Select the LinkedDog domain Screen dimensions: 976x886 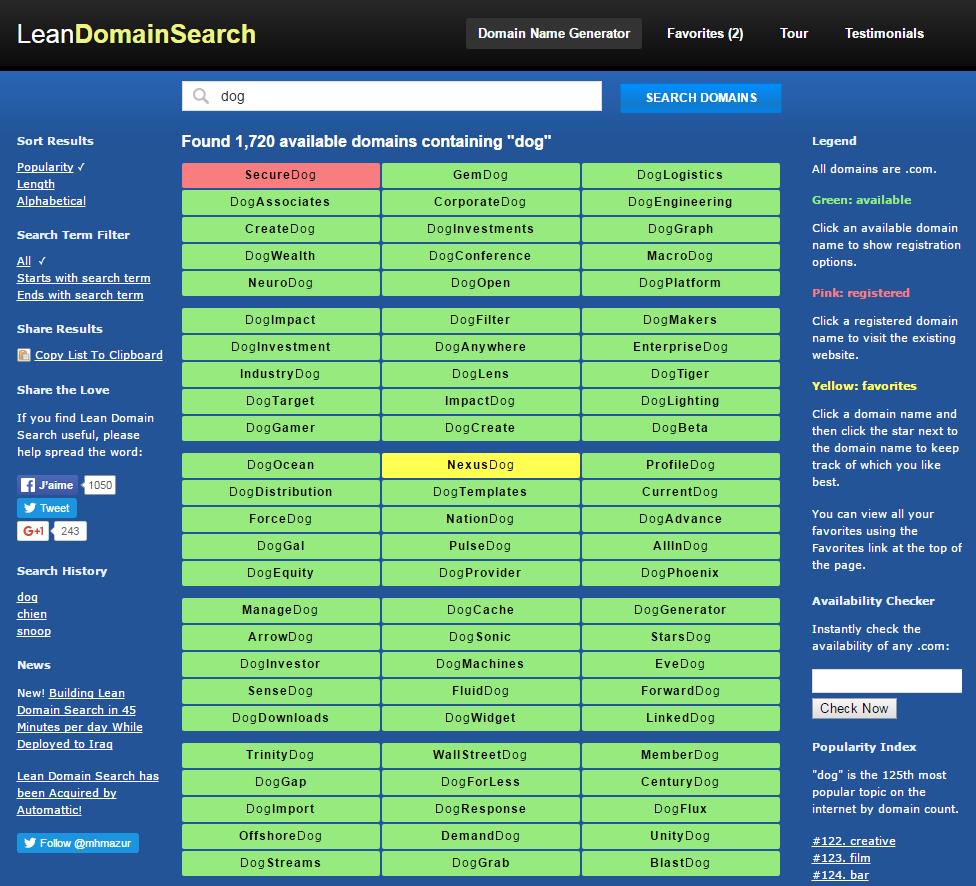pos(680,718)
